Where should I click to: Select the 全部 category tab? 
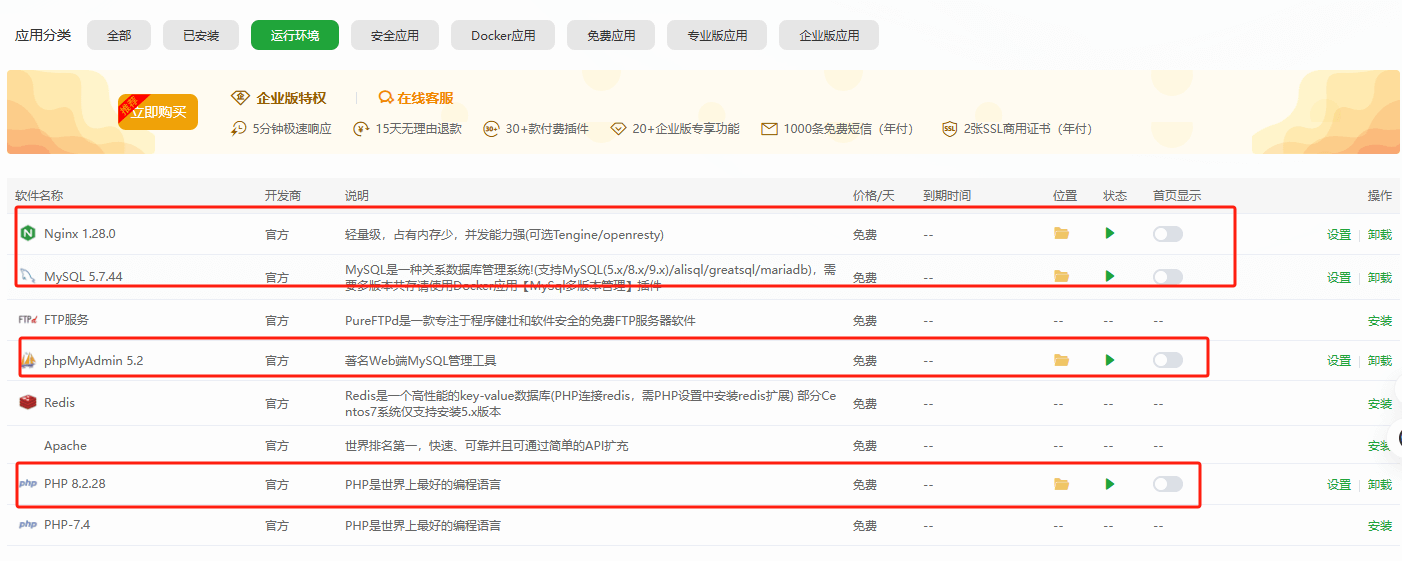coord(119,35)
